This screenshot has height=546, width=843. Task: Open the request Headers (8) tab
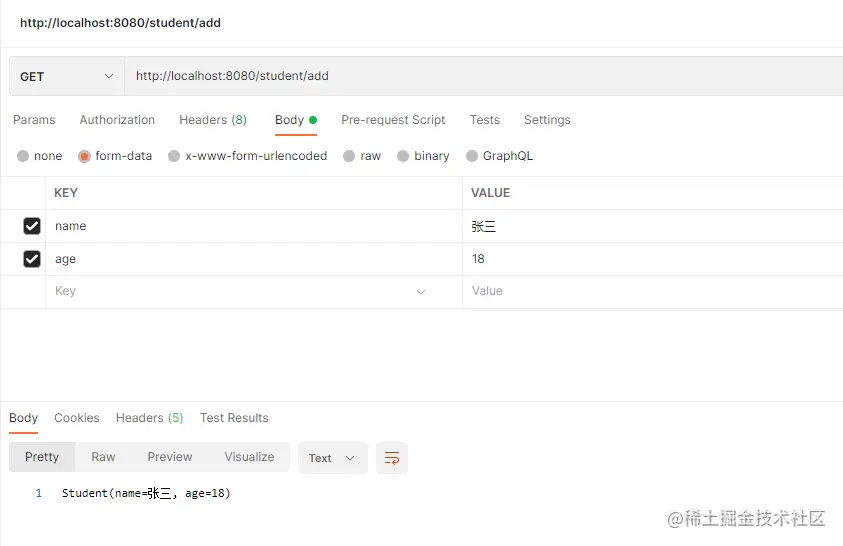coord(213,120)
